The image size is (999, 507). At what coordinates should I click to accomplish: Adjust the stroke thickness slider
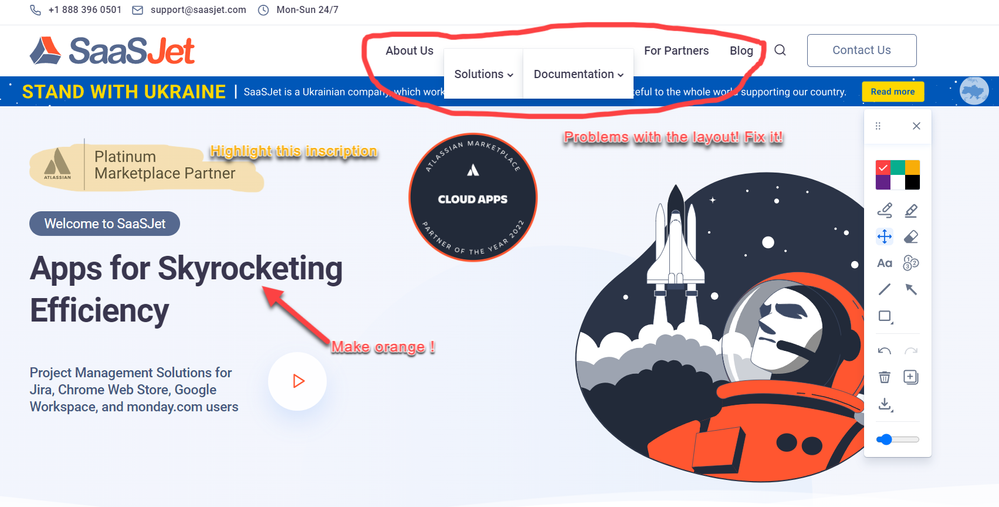point(898,439)
